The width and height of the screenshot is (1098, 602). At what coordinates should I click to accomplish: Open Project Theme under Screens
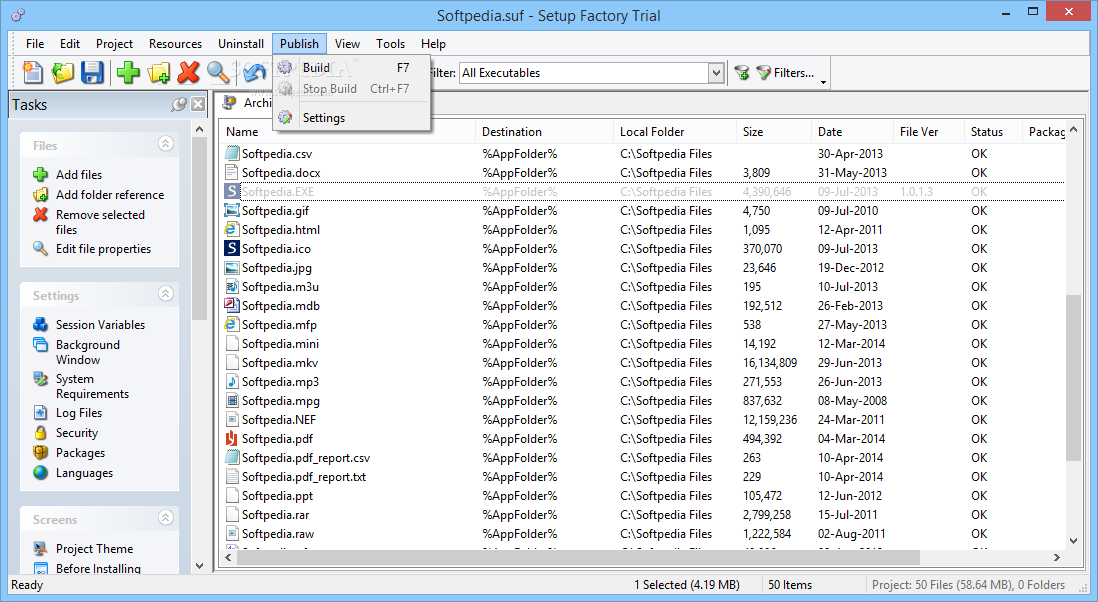point(95,549)
